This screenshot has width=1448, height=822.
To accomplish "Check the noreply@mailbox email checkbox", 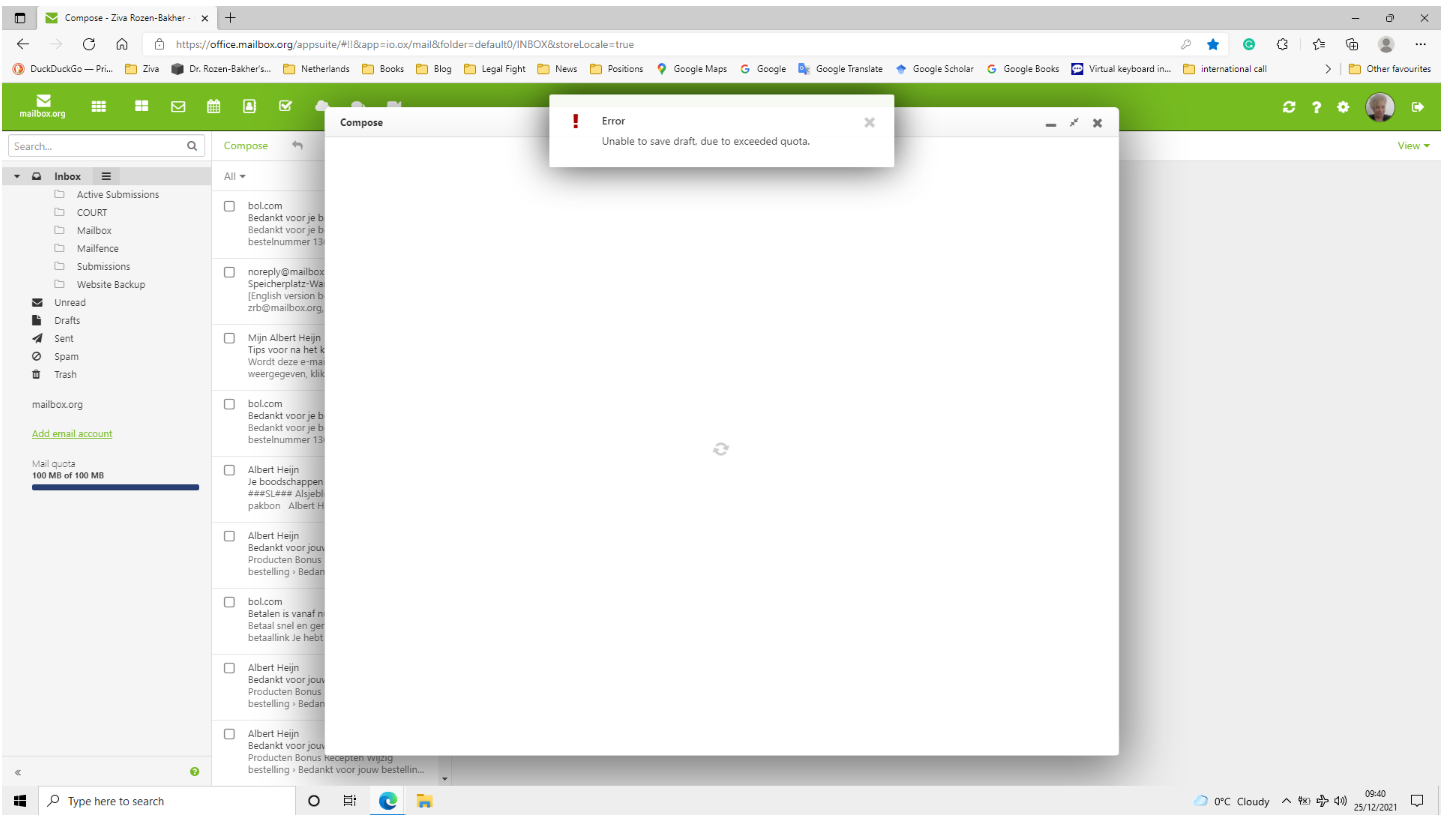I will (x=229, y=272).
